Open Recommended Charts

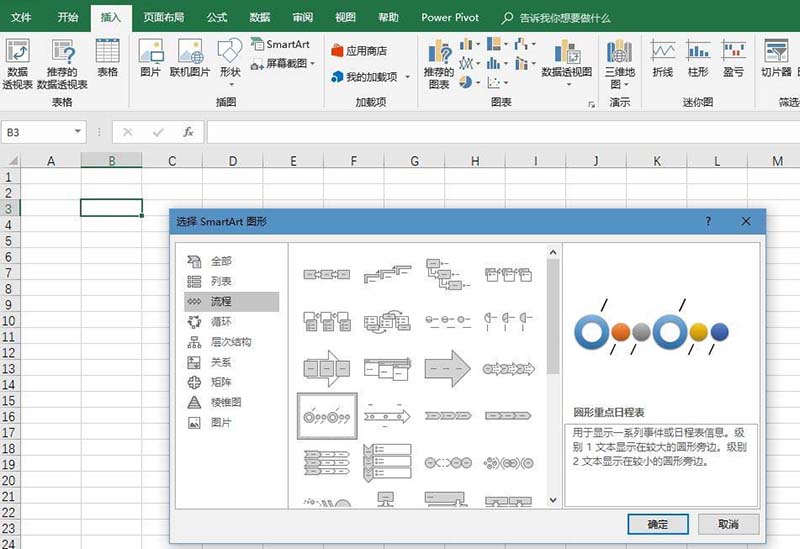[439, 63]
